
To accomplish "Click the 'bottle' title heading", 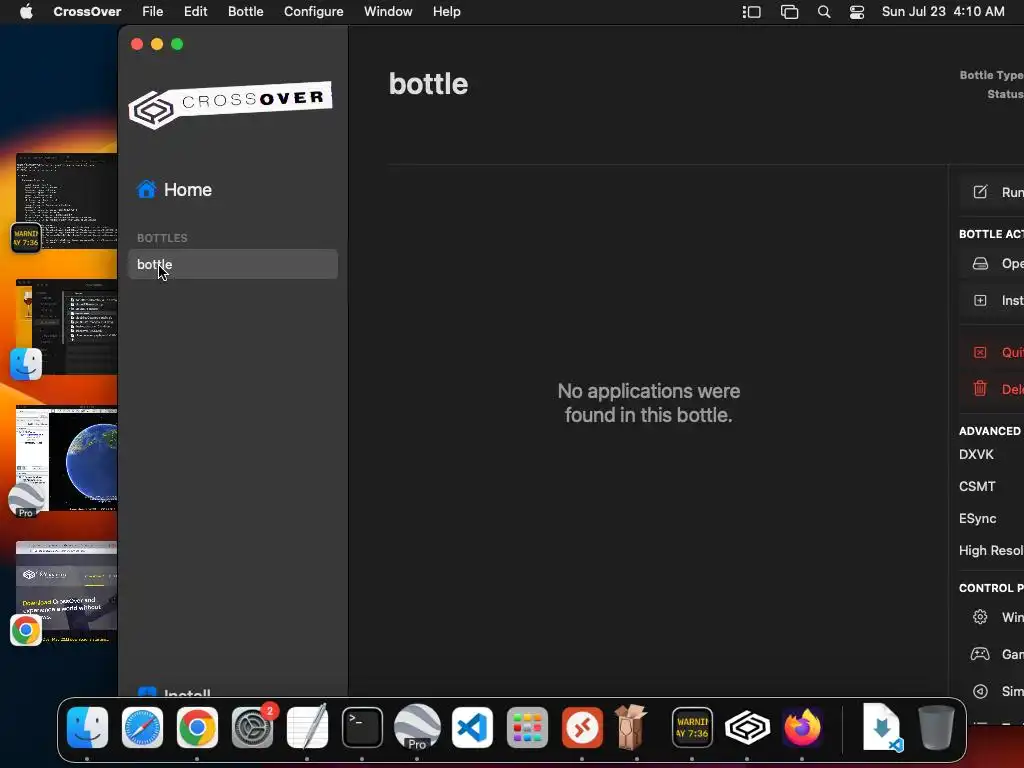I will [x=428, y=84].
